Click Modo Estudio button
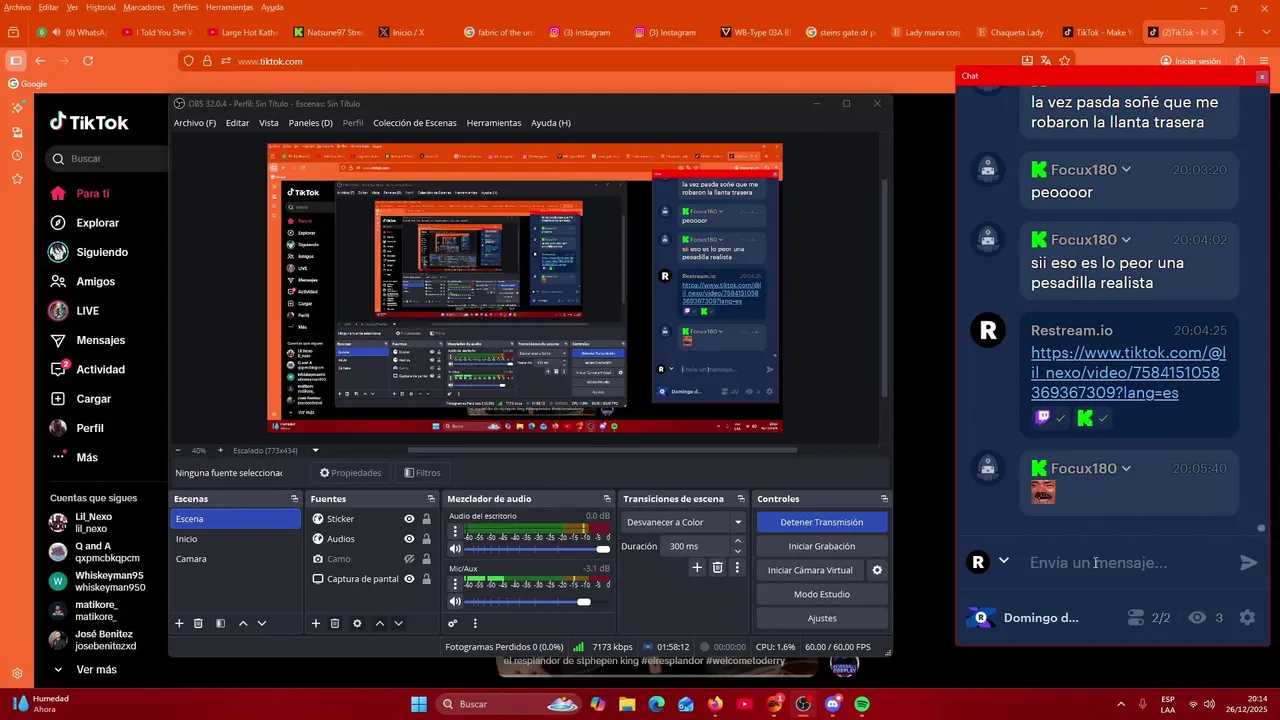This screenshot has height=720, width=1280. 822,594
